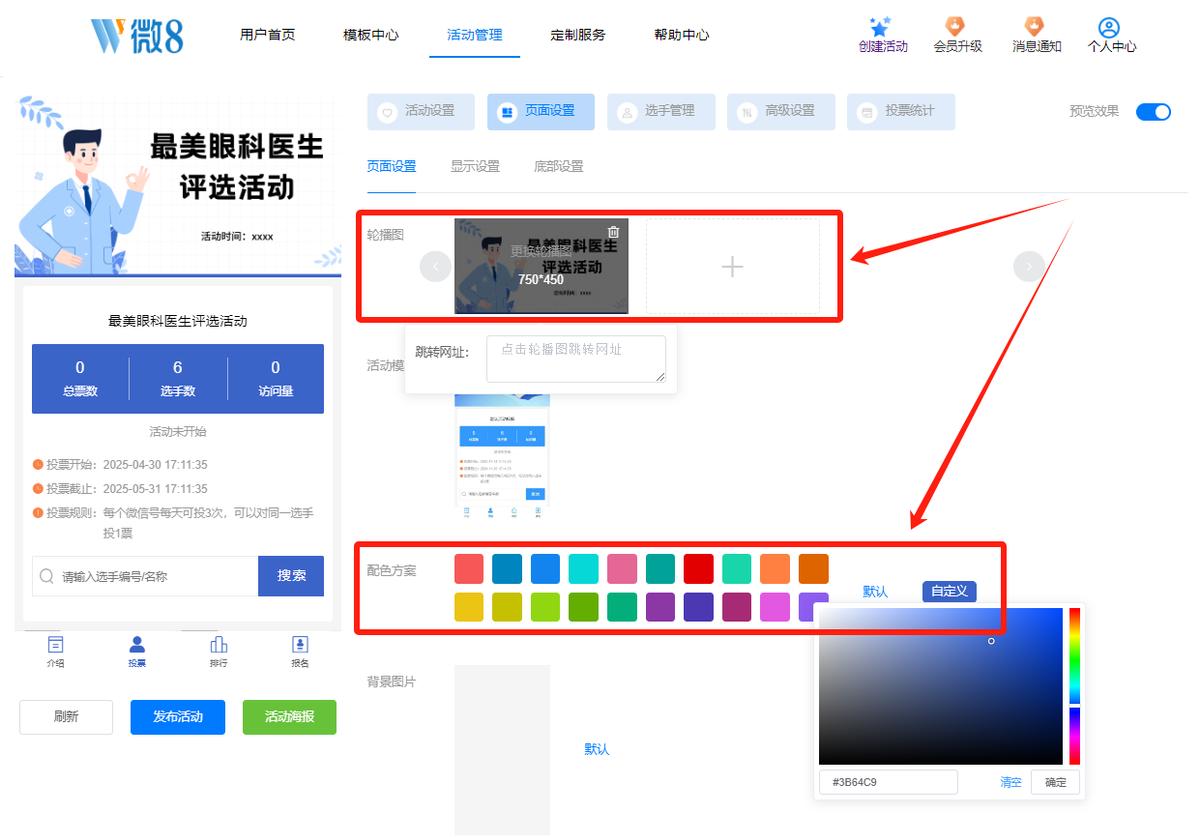This screenshot has height=837, width=1200.
Task: Click search magnifier icon in preview
Action: click(47, 577)
